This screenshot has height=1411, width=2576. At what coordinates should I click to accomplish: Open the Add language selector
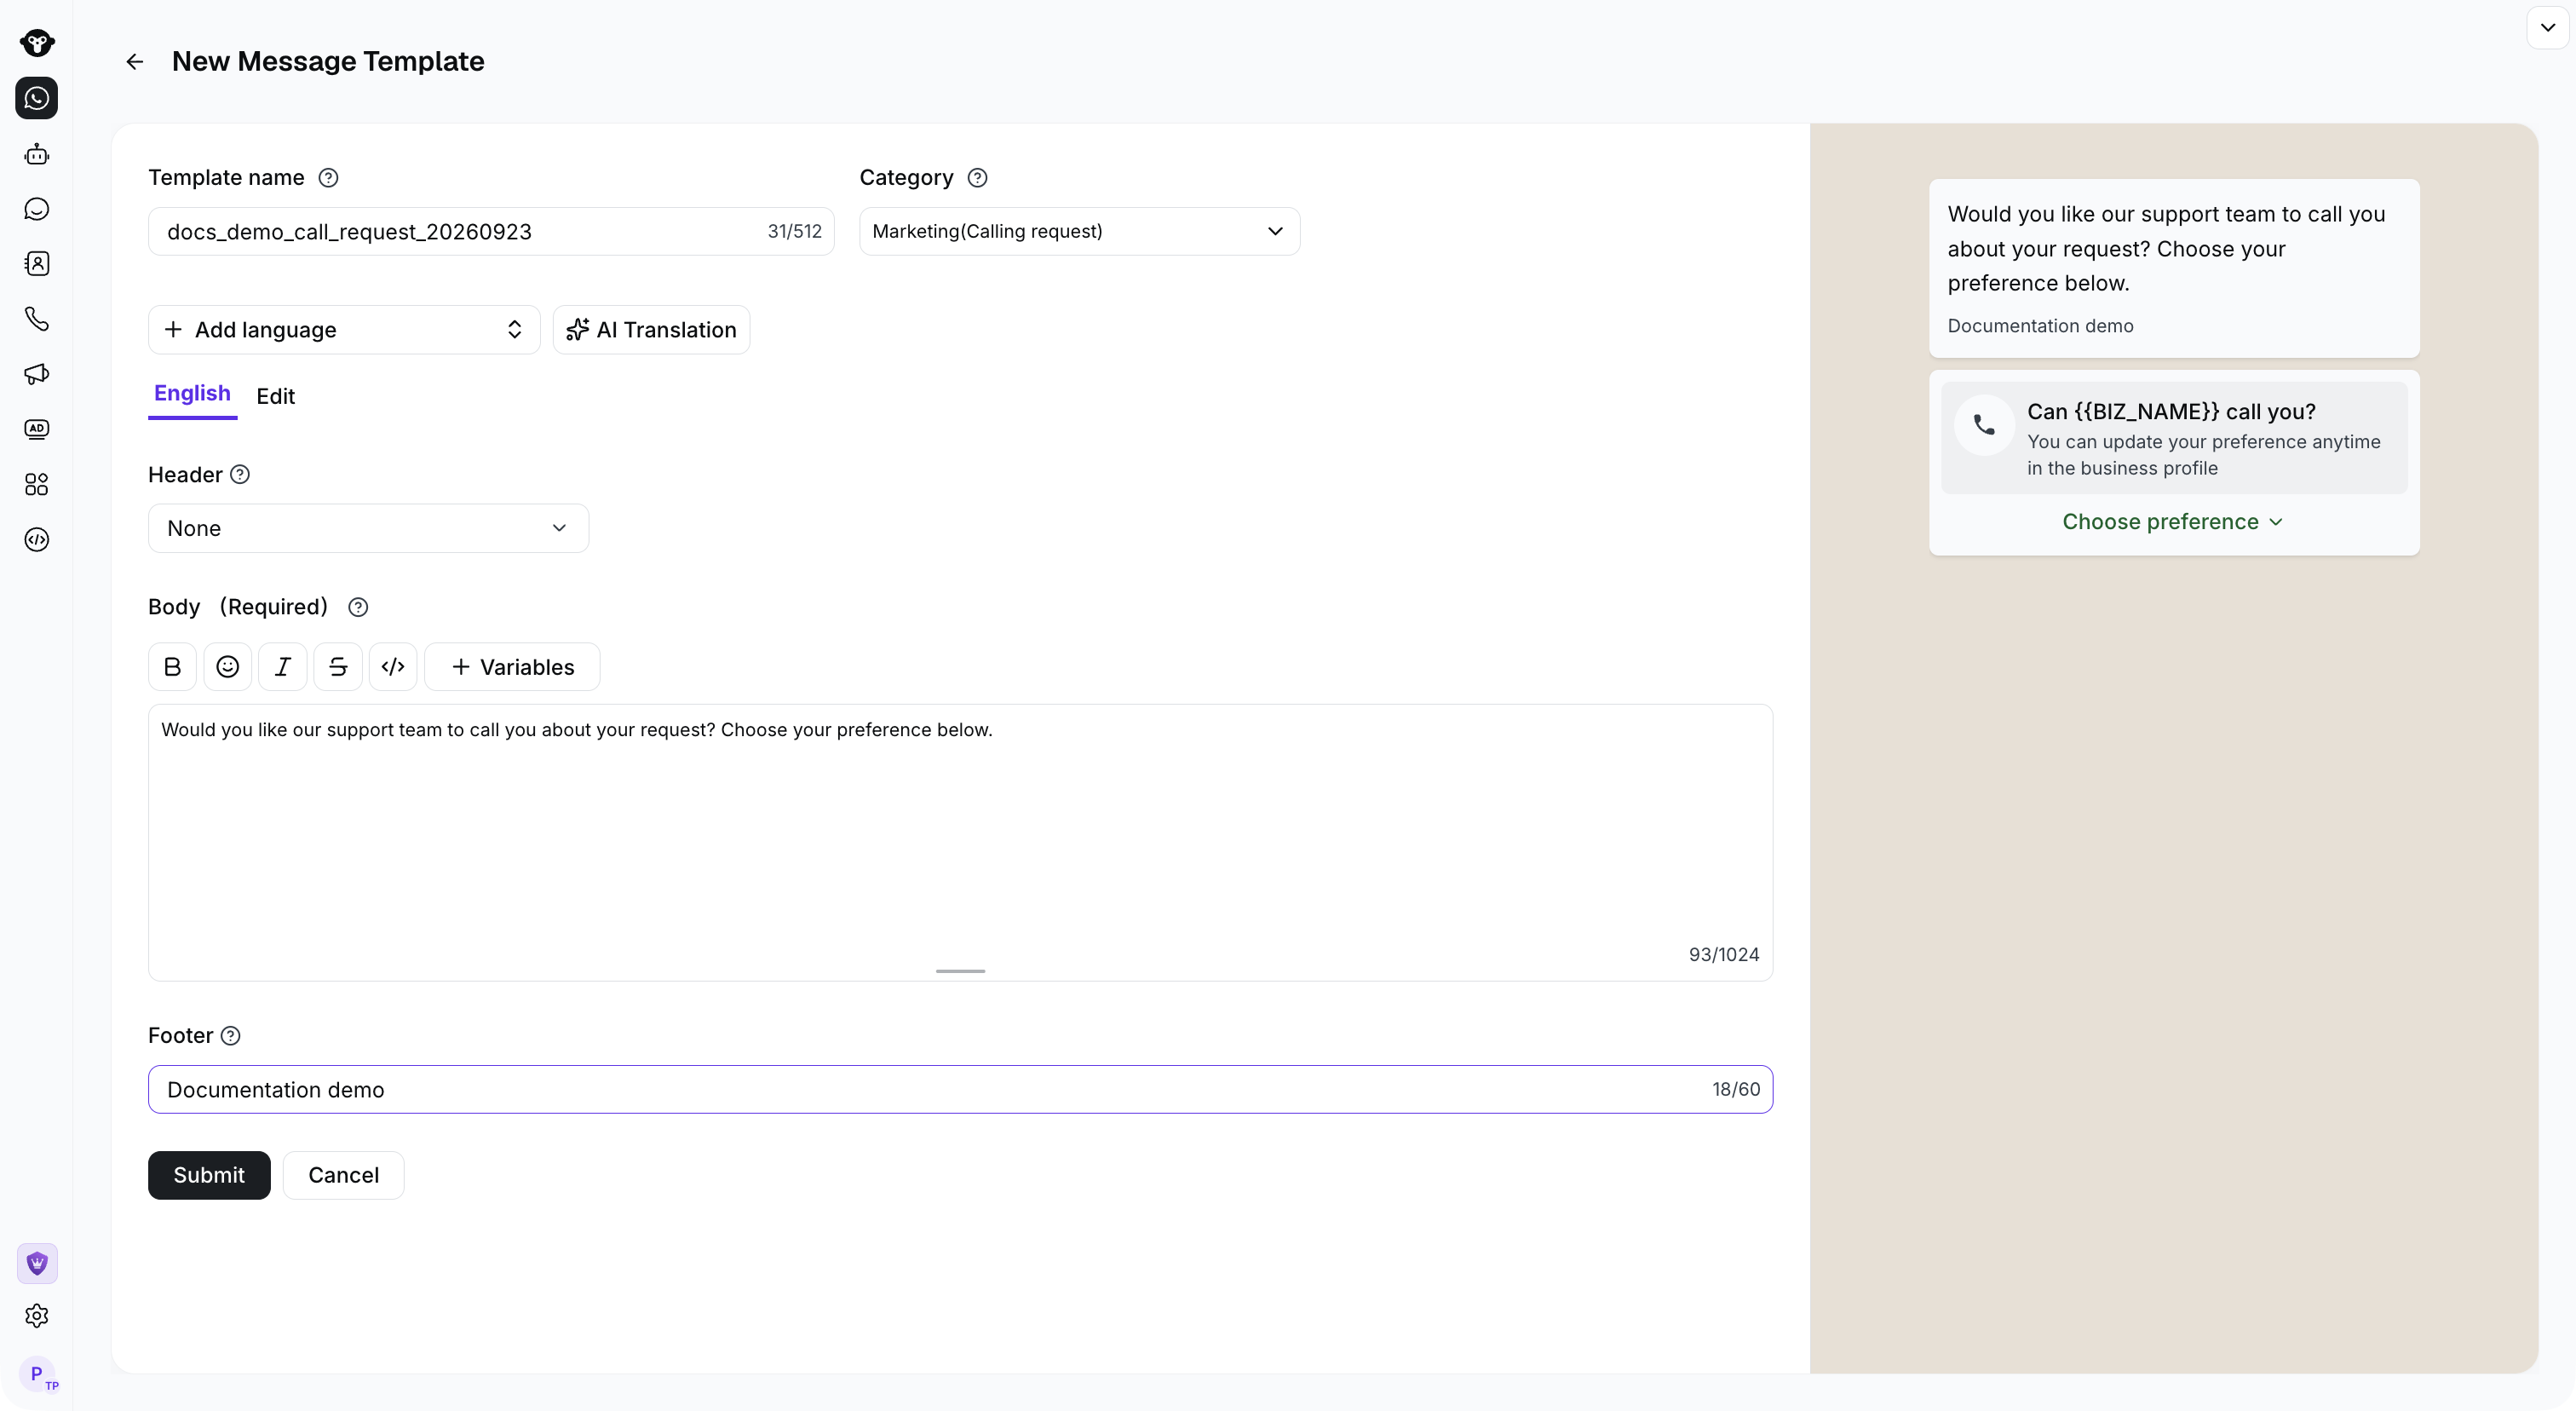pyautogui.click(x=344, y=330)
